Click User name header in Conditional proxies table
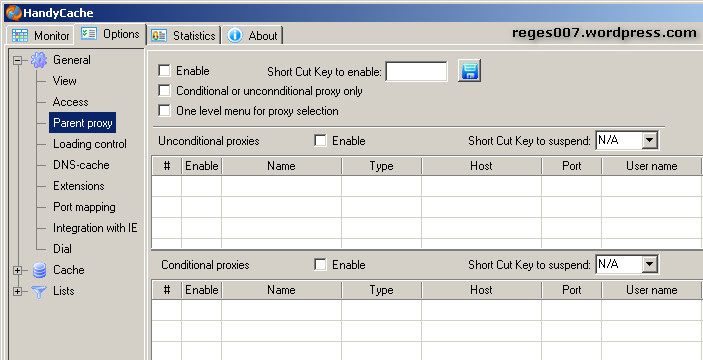The image size is (703, 360). [651, 290]
